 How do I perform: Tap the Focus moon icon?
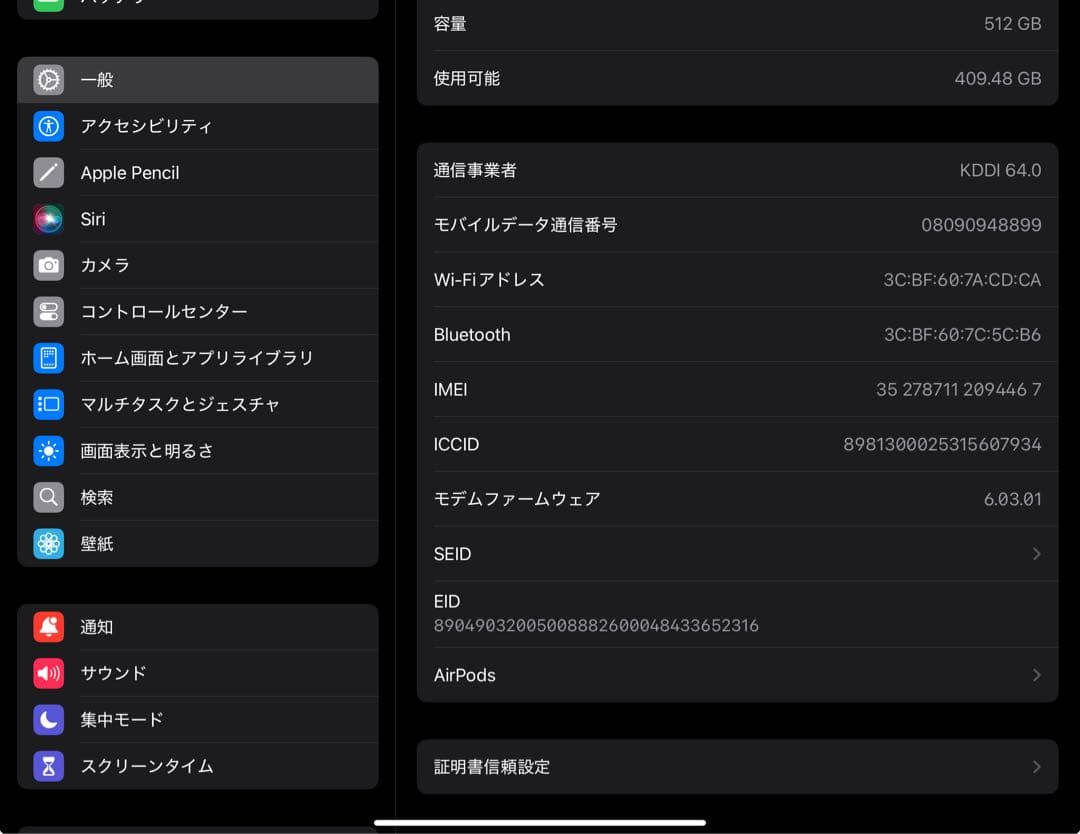pyautogui.click(x=48, y=720)
